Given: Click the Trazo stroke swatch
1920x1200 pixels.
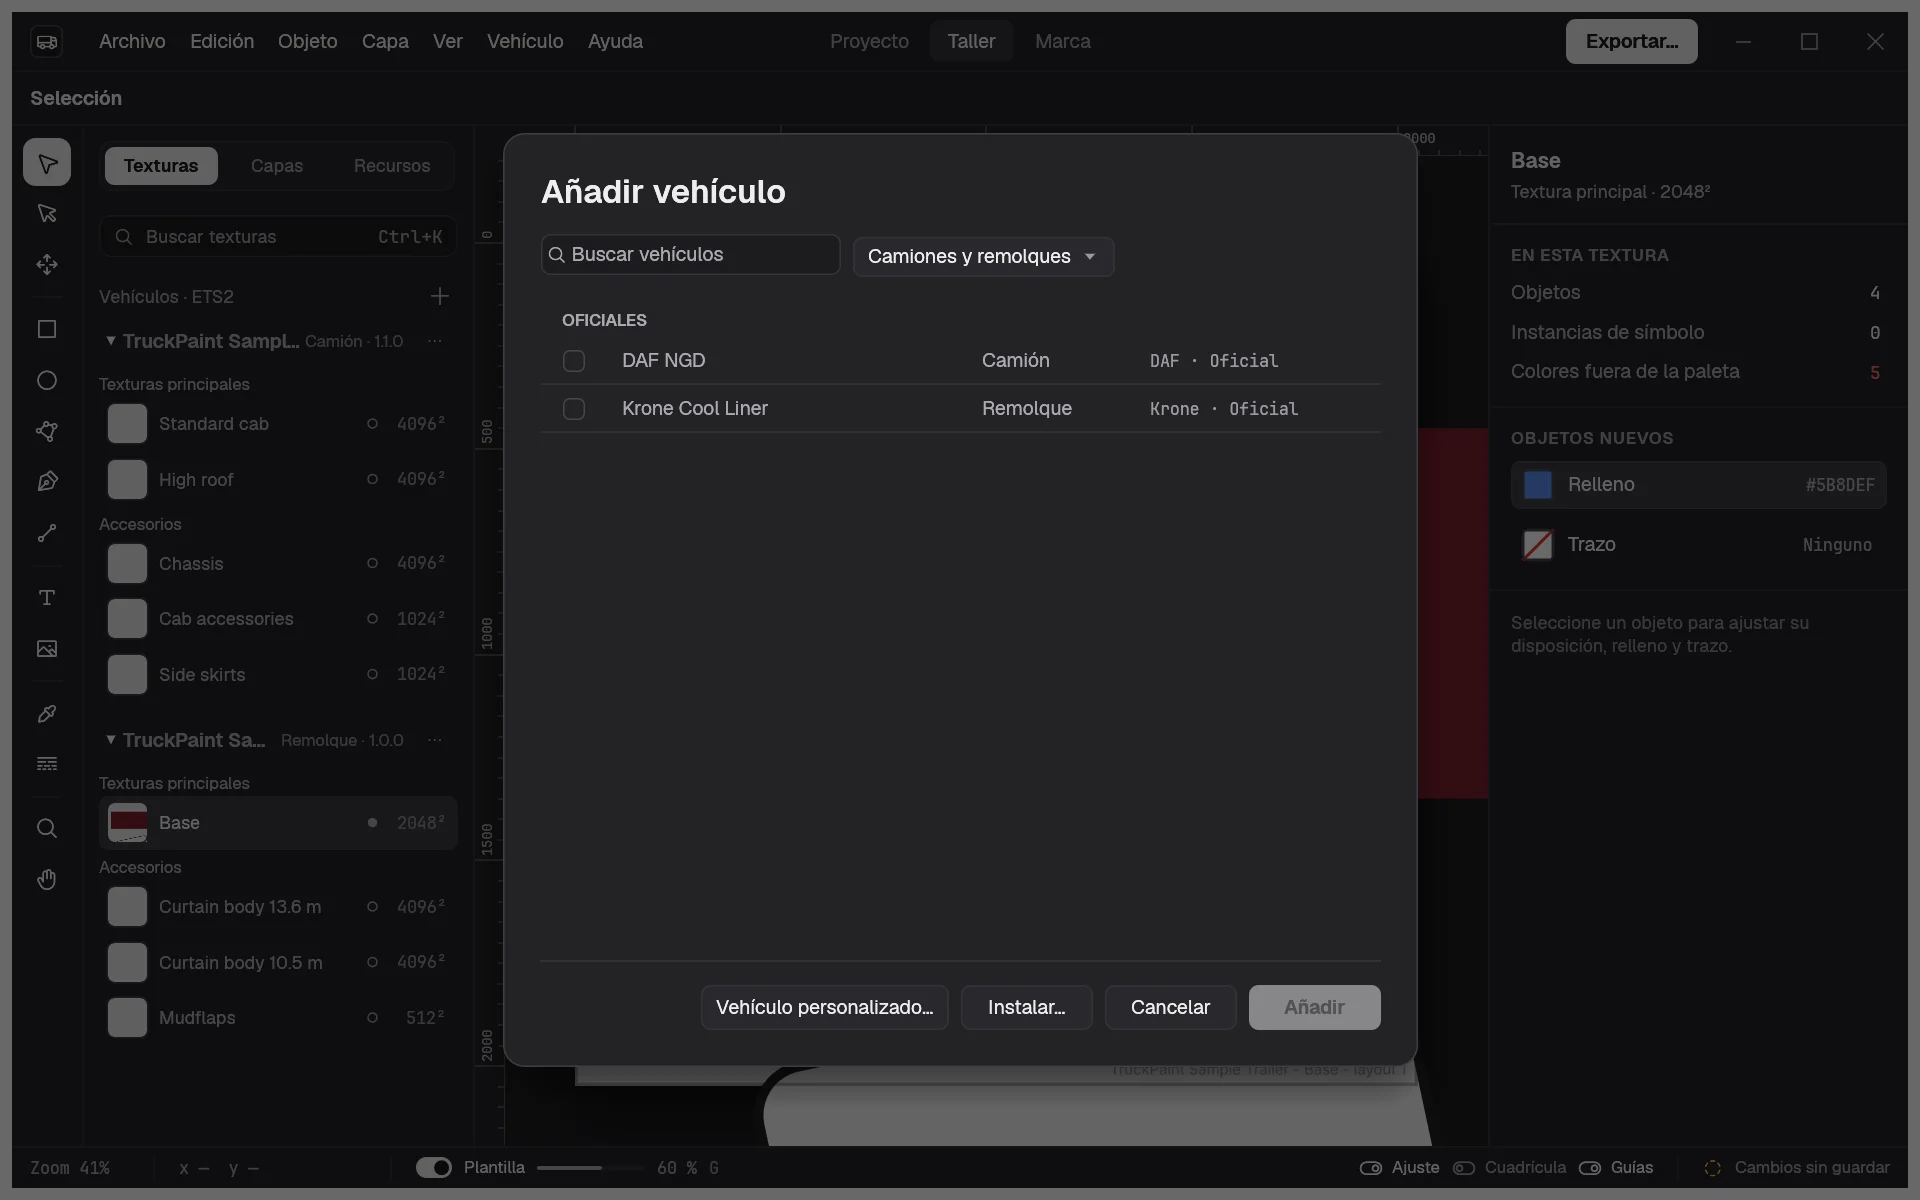Looking at the screenshot, I should [x=1538, y=545].
